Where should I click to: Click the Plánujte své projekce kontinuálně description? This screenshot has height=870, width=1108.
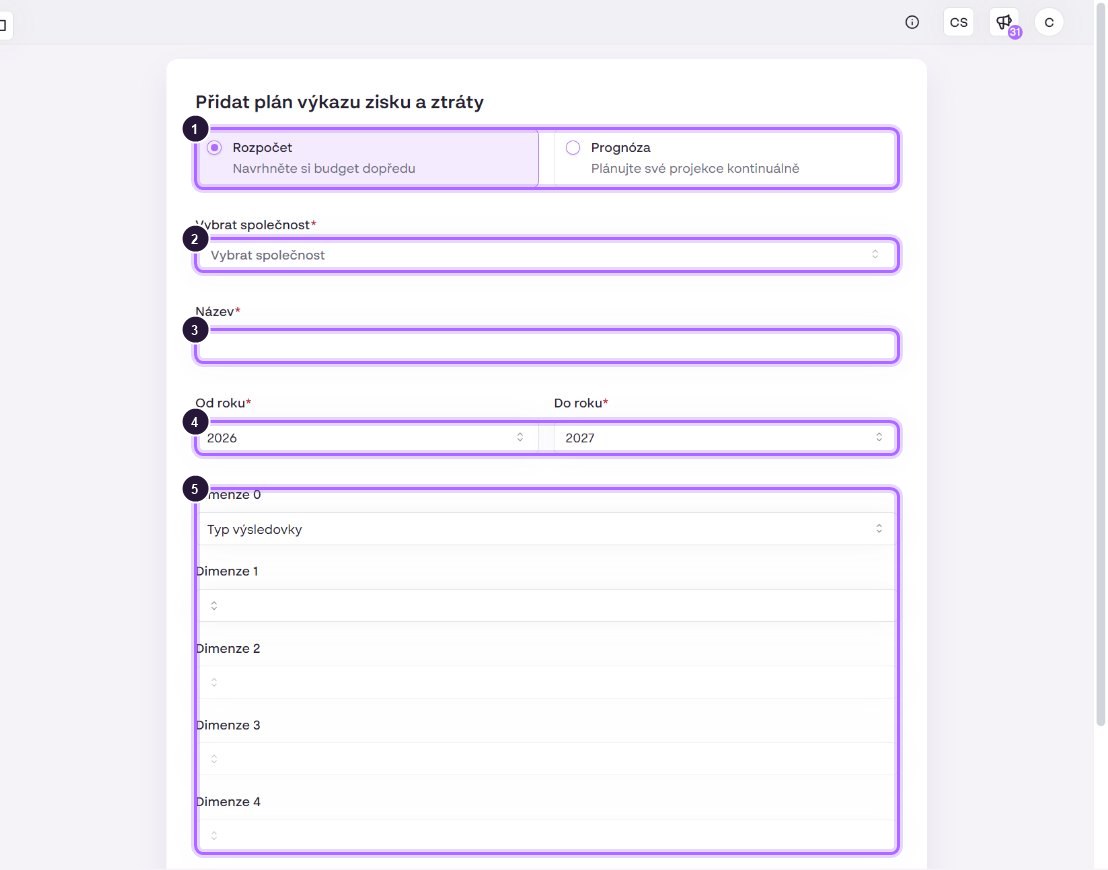pyautogui.click(x=695, y=169)
